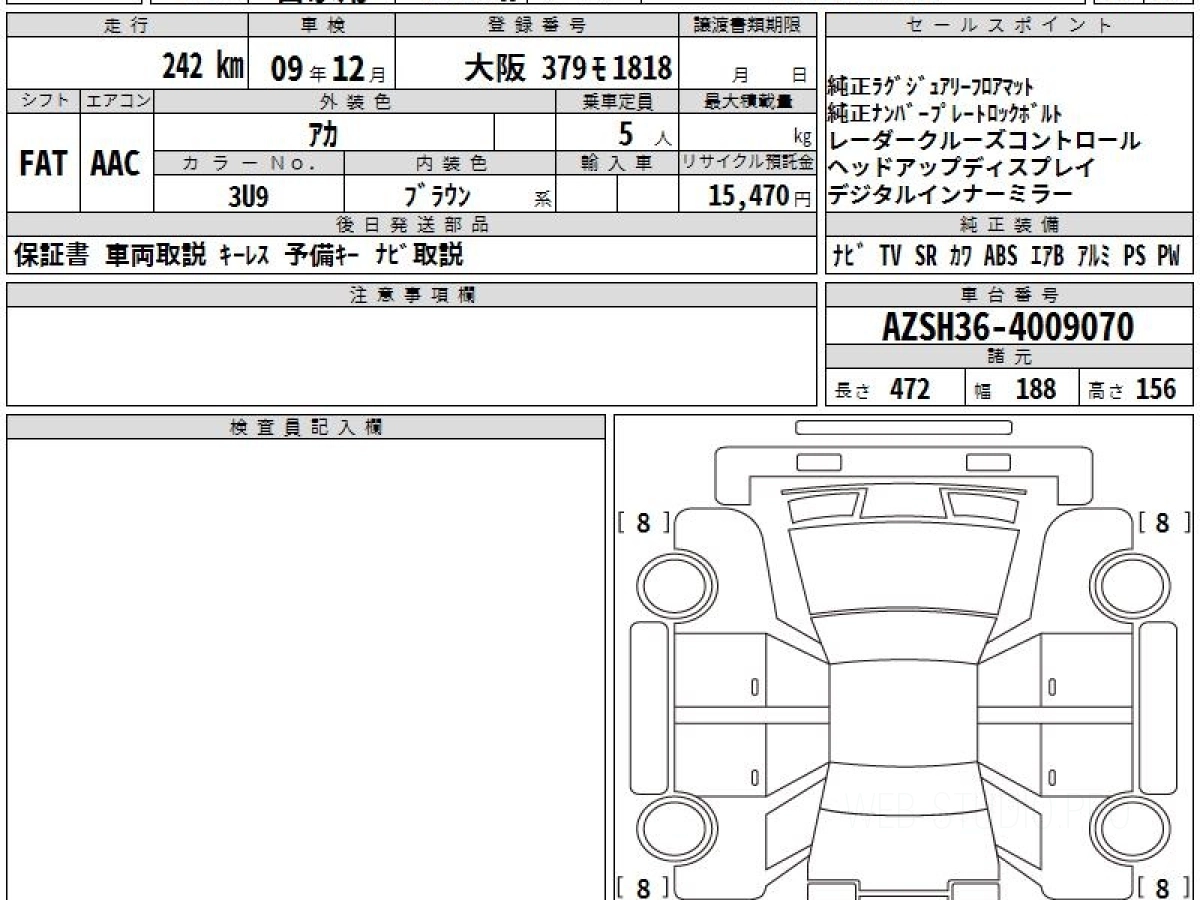This screenshot has height=900, width=1200.
Task: Select TV in factory equipment row
Action: point(890,256)
